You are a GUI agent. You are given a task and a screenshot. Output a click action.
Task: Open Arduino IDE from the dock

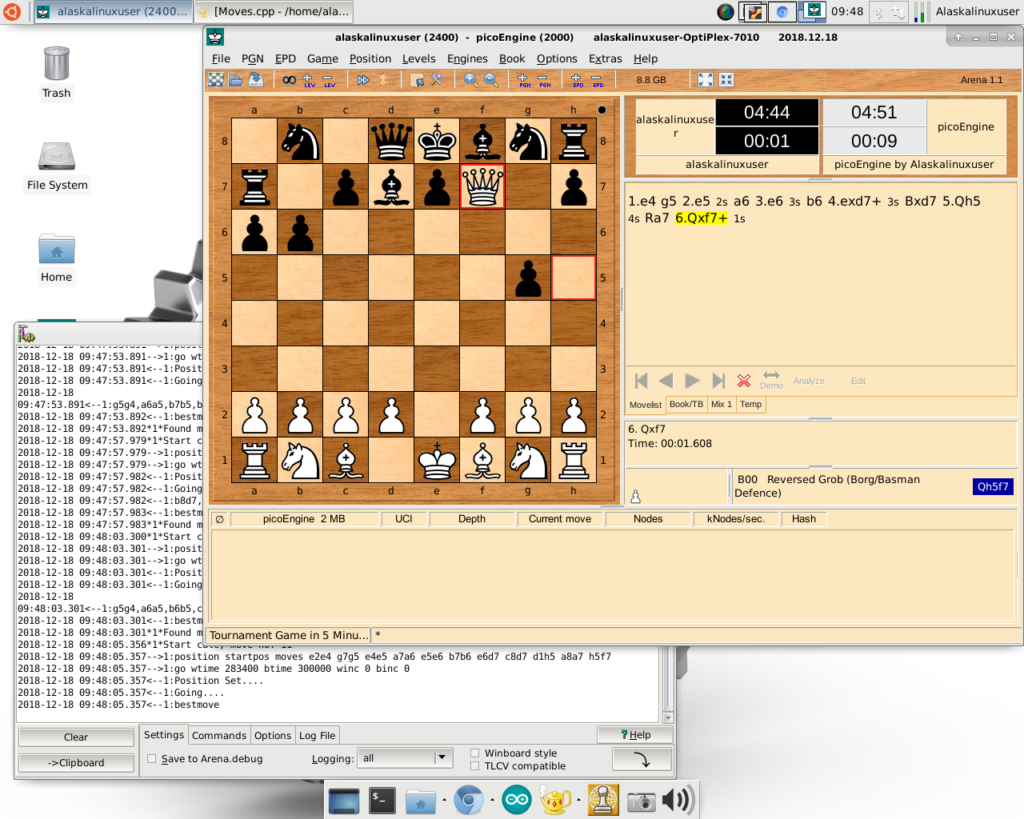(517, 800)
